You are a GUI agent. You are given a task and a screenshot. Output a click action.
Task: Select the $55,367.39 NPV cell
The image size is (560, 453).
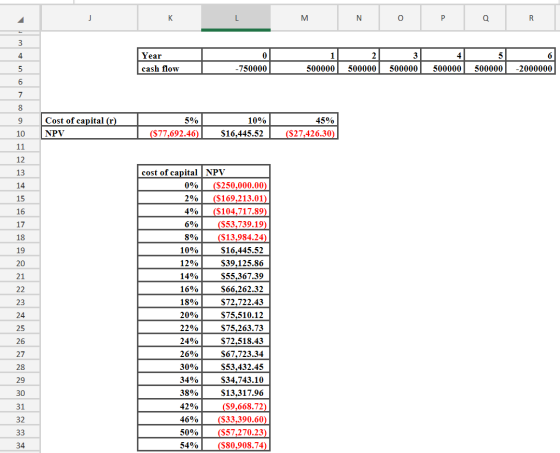pos(236,276)
